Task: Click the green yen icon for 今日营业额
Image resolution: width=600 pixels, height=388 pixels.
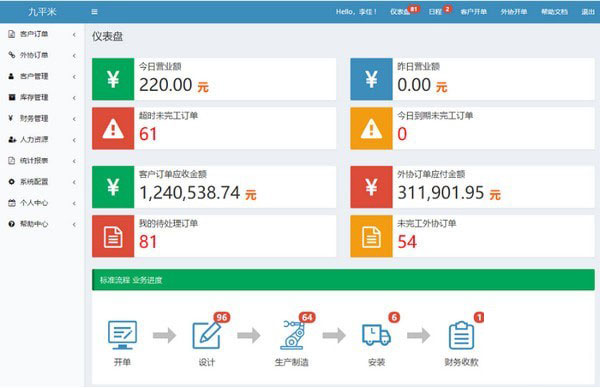Action: tap(113, 79)
